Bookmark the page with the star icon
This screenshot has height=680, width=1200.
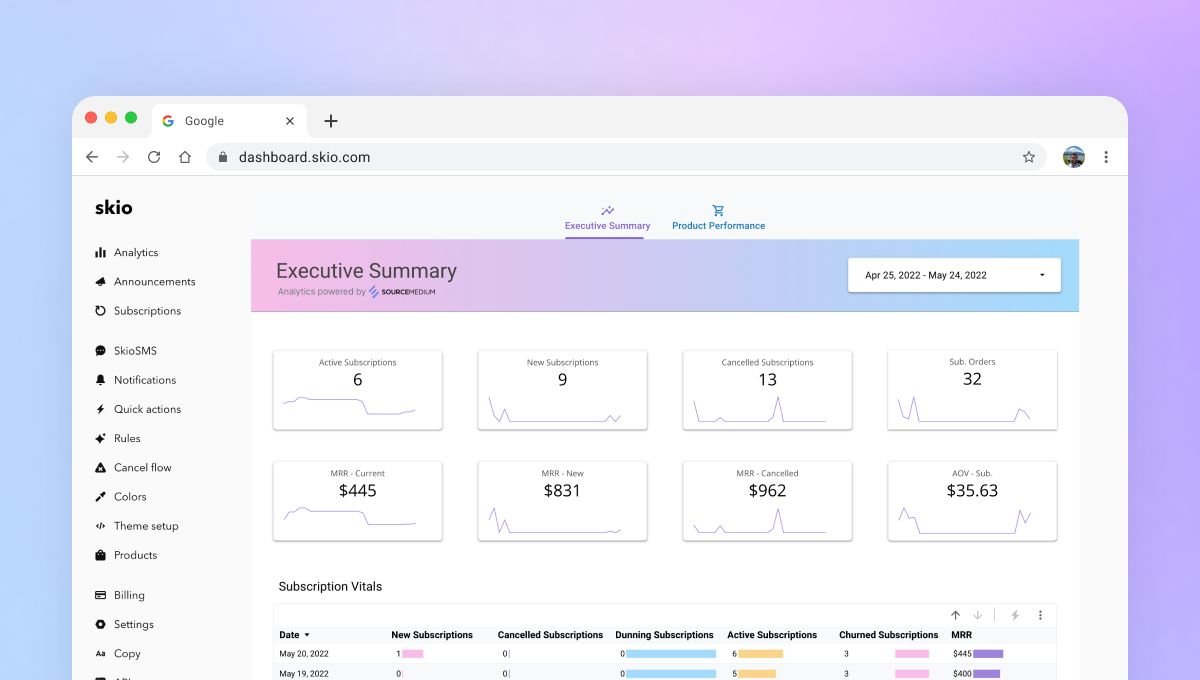tap(1028, 157)
